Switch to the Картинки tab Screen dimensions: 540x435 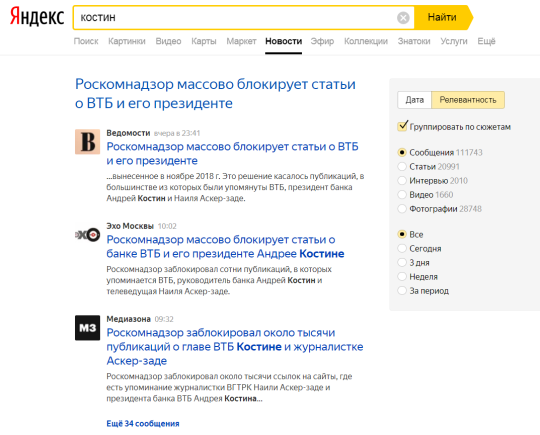127,41
